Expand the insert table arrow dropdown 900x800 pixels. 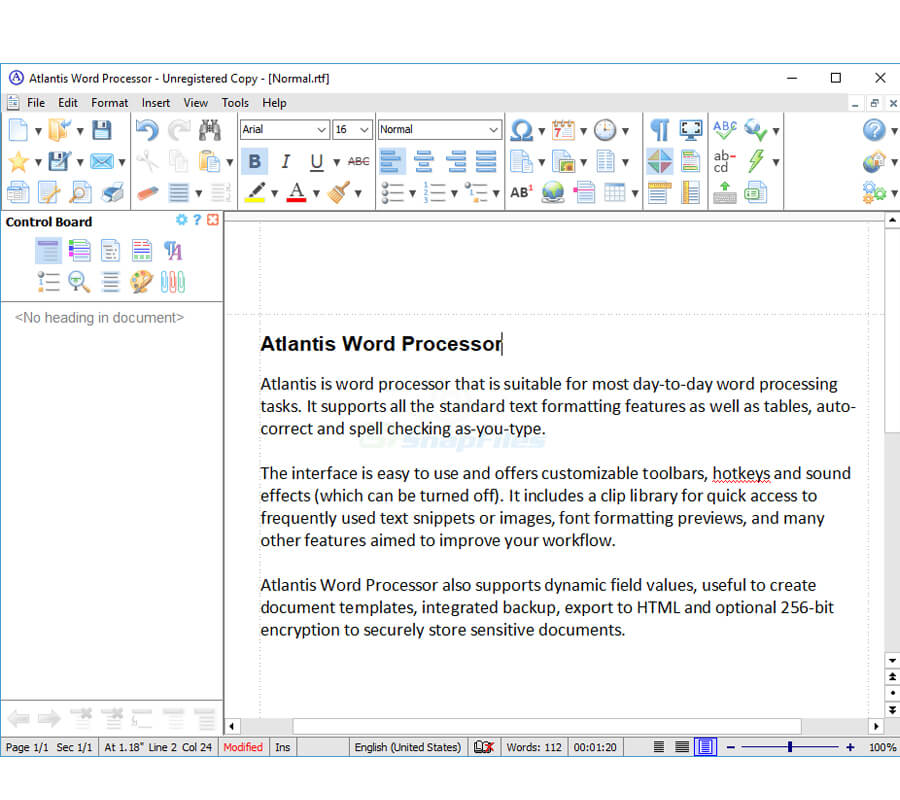tap(635, 193)
